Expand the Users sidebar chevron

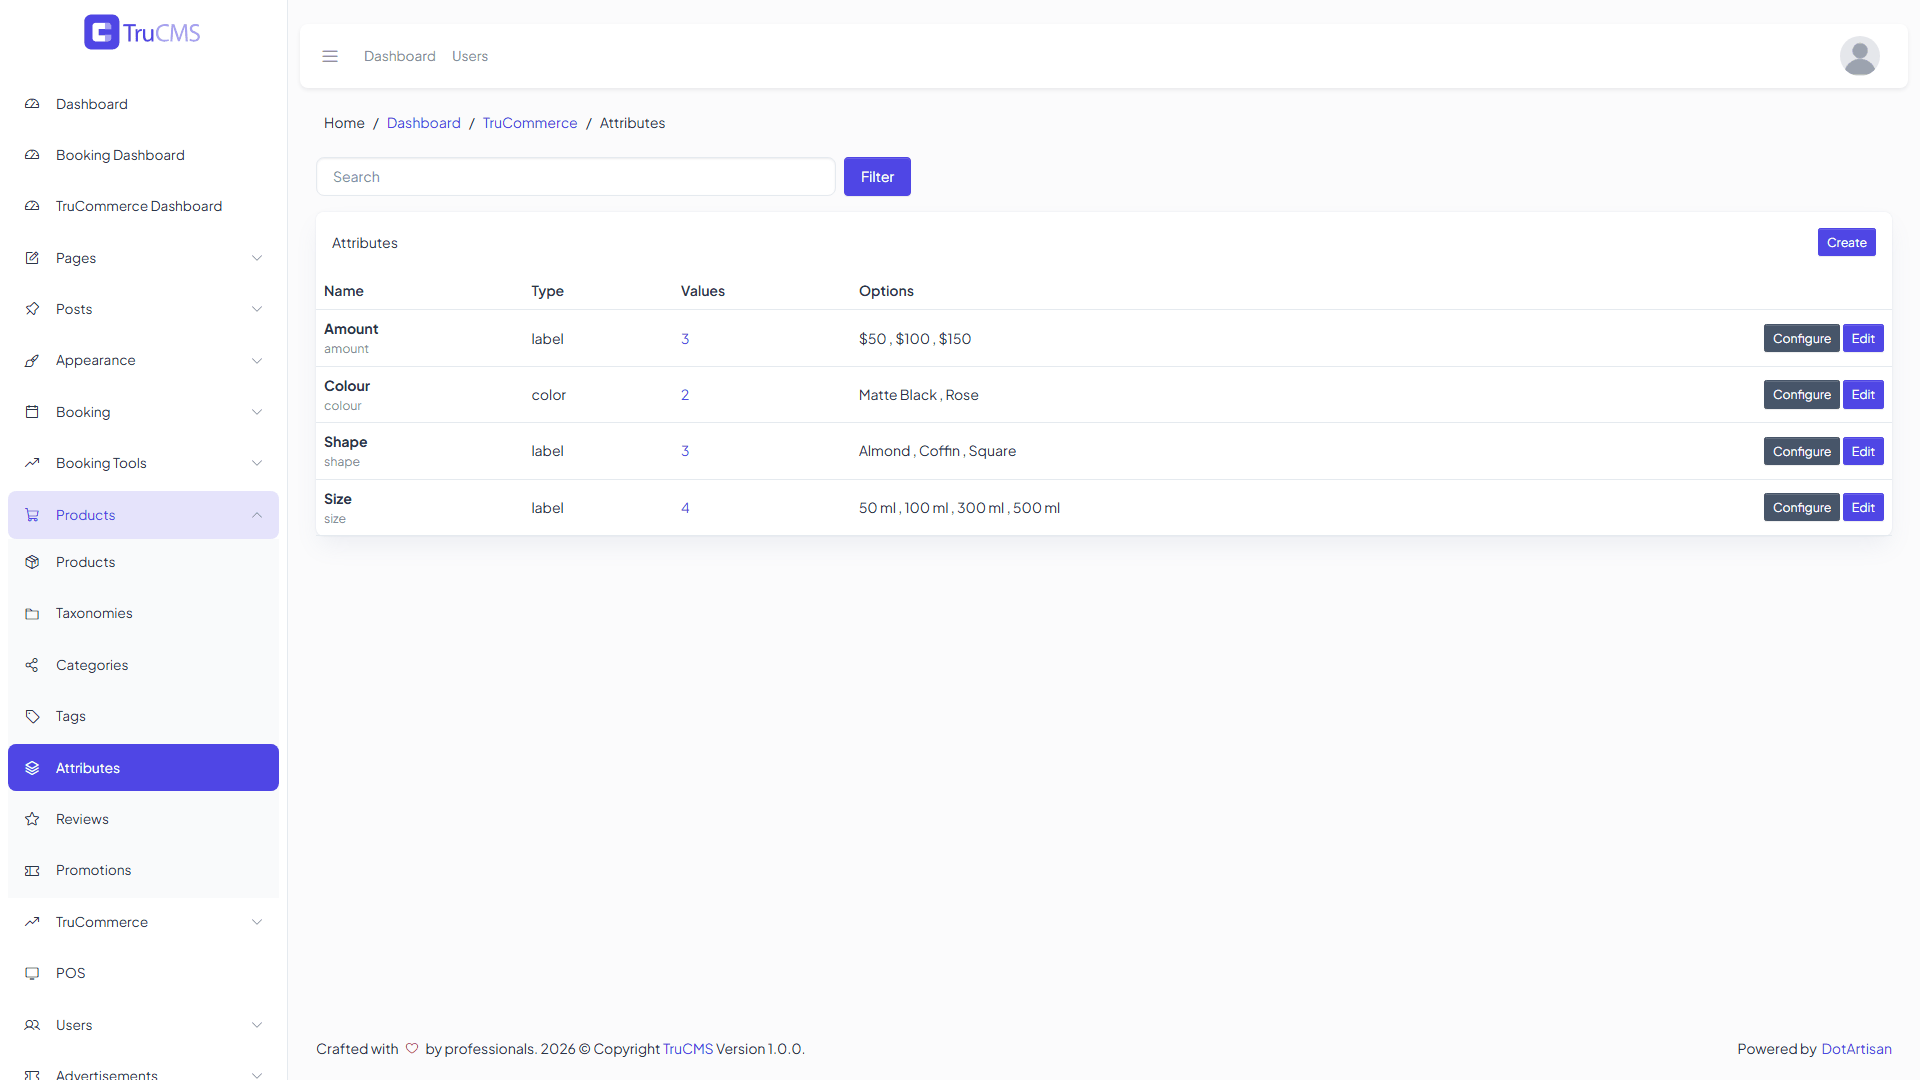tap(257, 1025)
